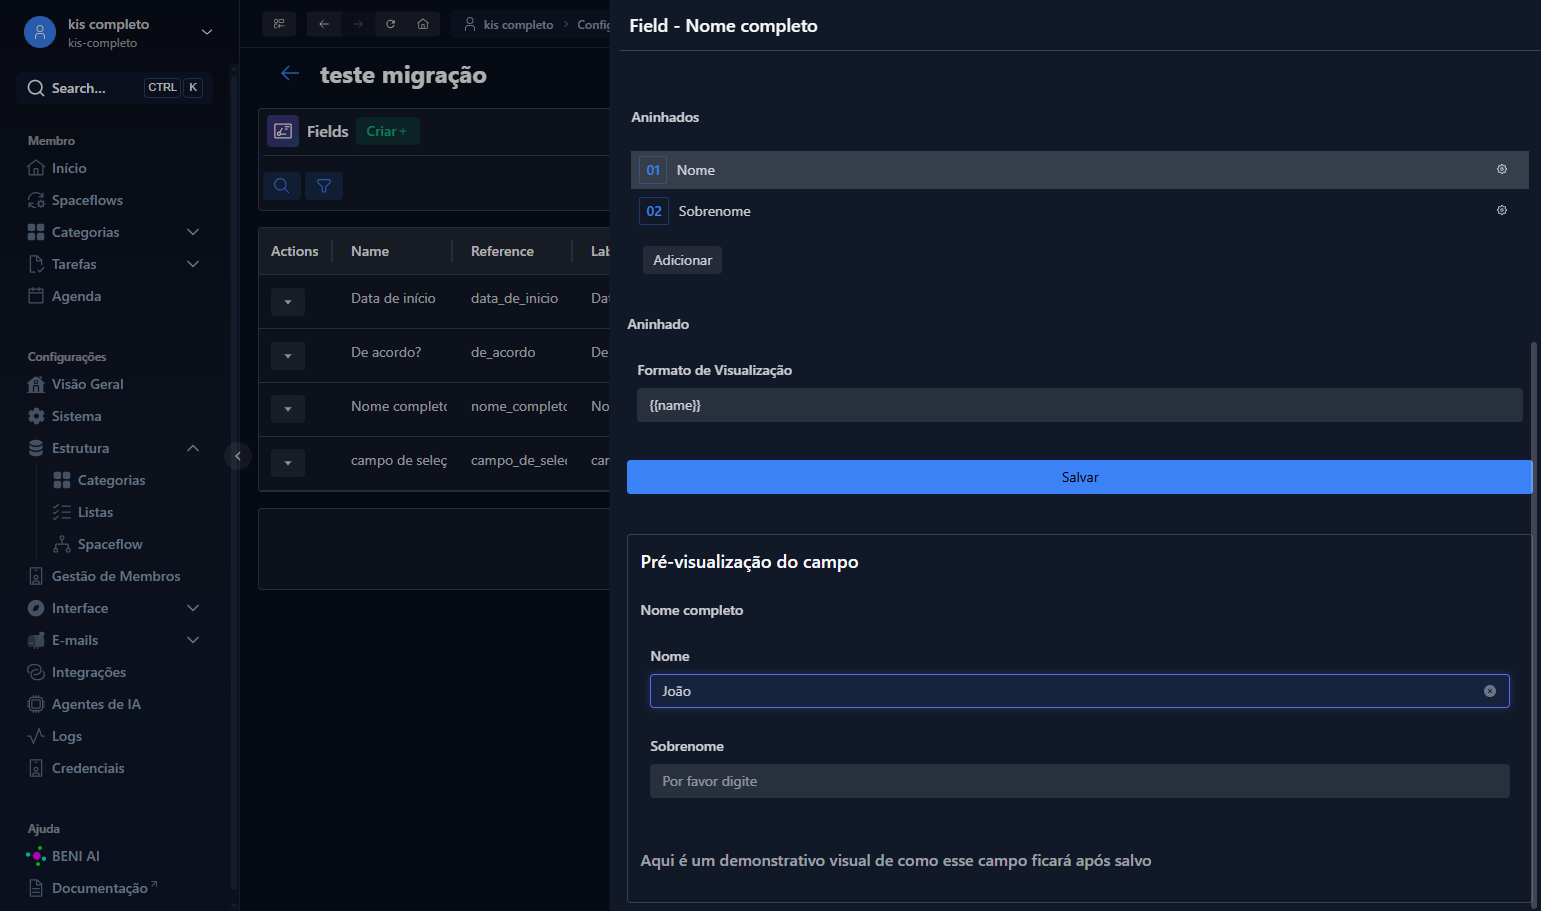Click the forward arrow in top toolbar
This screenshot has height=911, width=1541.
358,24
